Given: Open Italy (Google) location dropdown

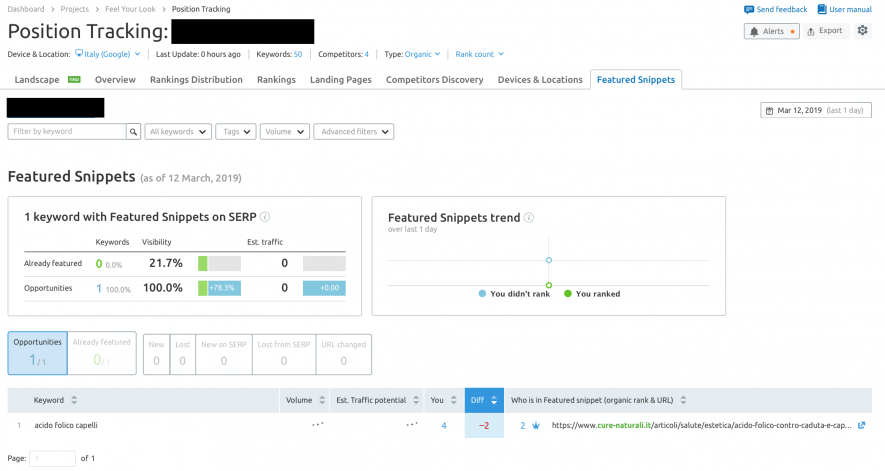Looking at the screenshot, I should coord(108,54).
